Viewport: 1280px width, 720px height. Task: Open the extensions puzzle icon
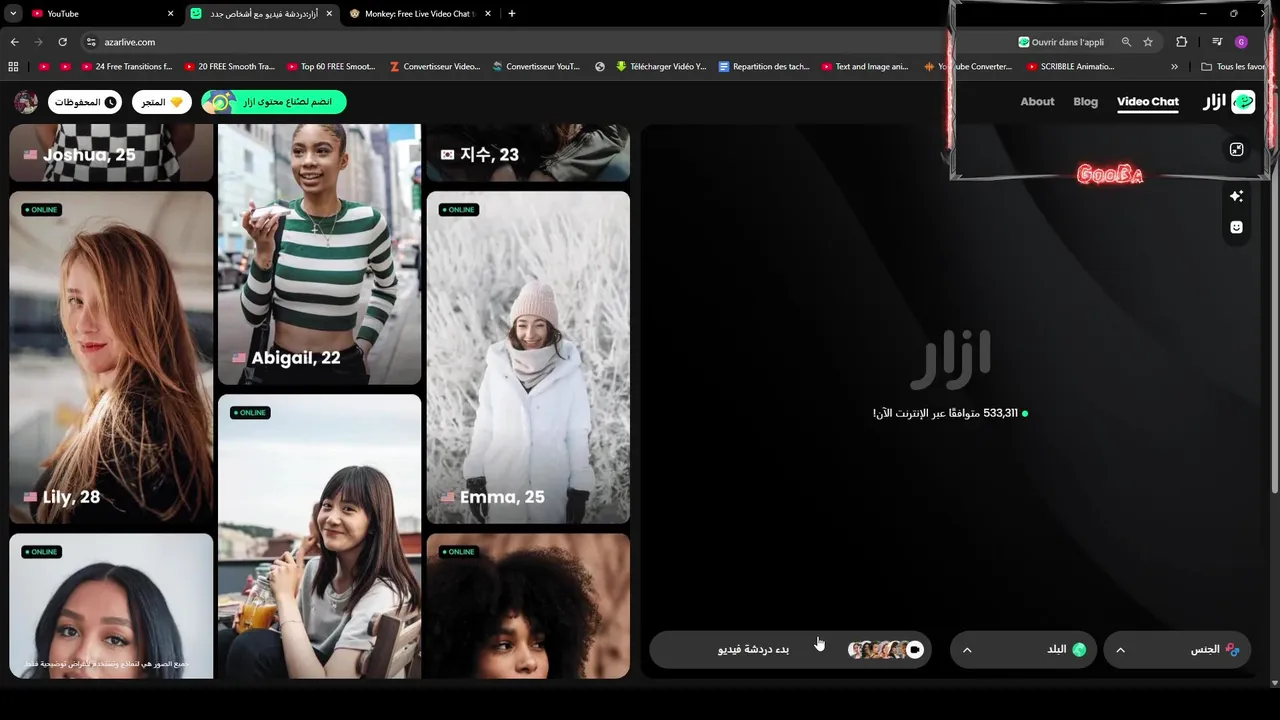1182,42
